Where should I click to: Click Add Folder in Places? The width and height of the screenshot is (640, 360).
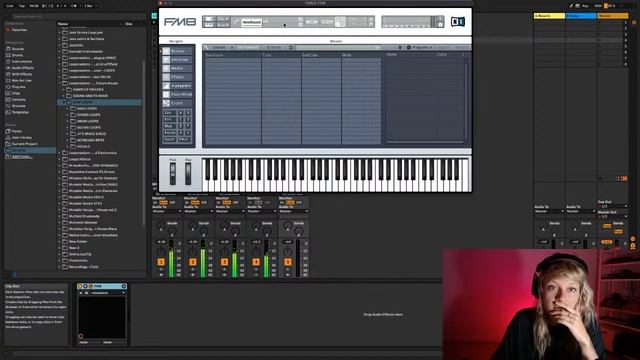[x=22, y=157]
